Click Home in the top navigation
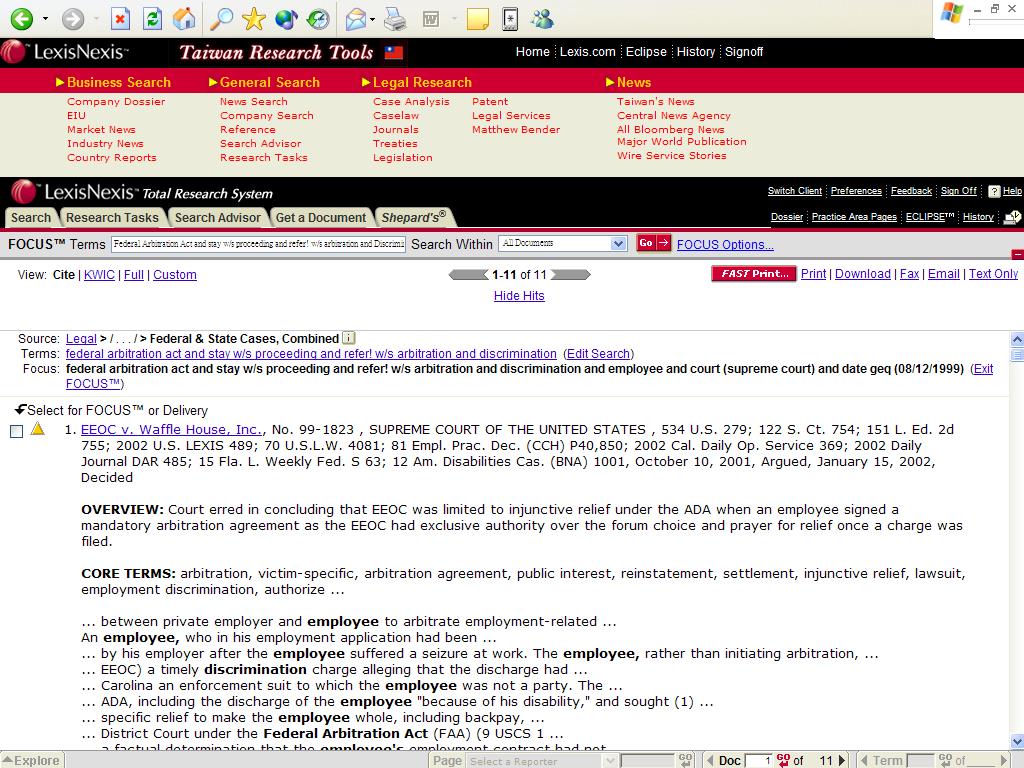The image size is (1024, 768). pos(532,52)
